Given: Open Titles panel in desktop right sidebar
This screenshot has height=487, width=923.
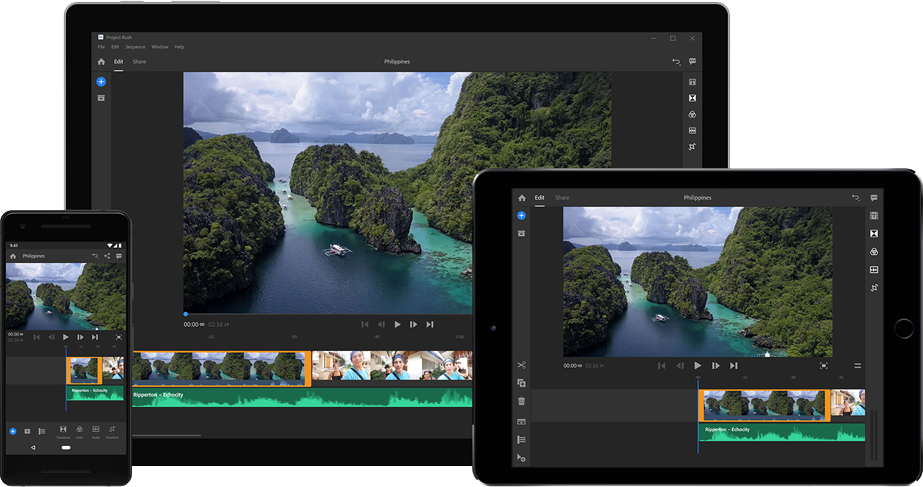Looking at the screenshot, I should tap(692, 82).
